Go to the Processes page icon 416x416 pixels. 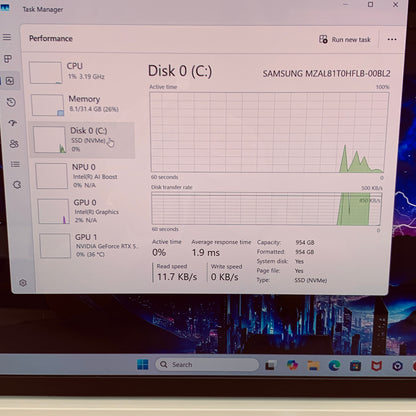[8, 59]
